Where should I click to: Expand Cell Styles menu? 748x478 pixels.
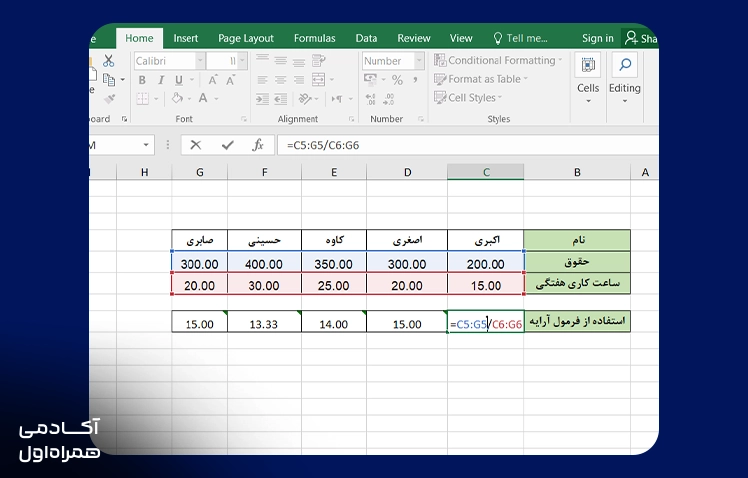(x=468, y=97)
